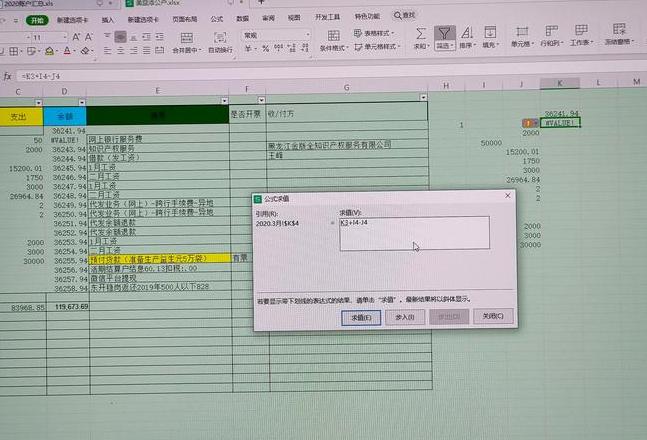Switch to the 插入 ribbon tab

coord(108,20)
